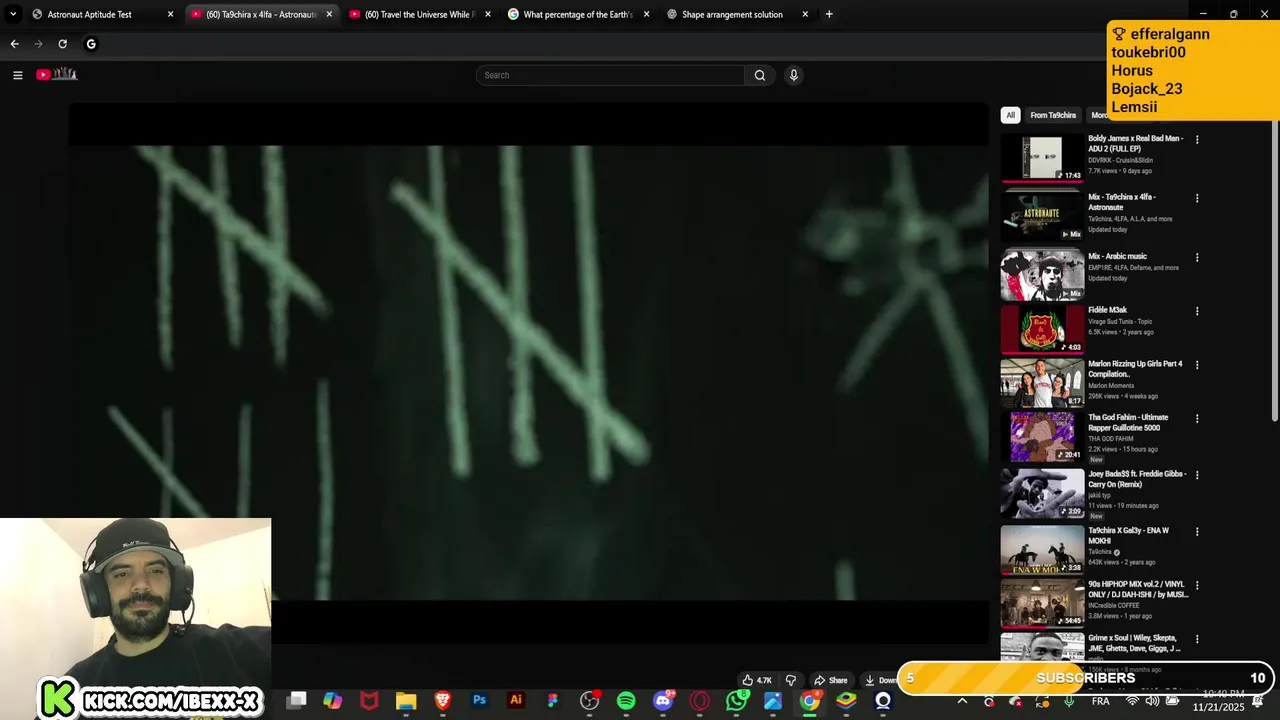The width and height of the screenshot is (1280, 720).
Task: Click the page vertical scrollbar
Action: point(1274,270)
